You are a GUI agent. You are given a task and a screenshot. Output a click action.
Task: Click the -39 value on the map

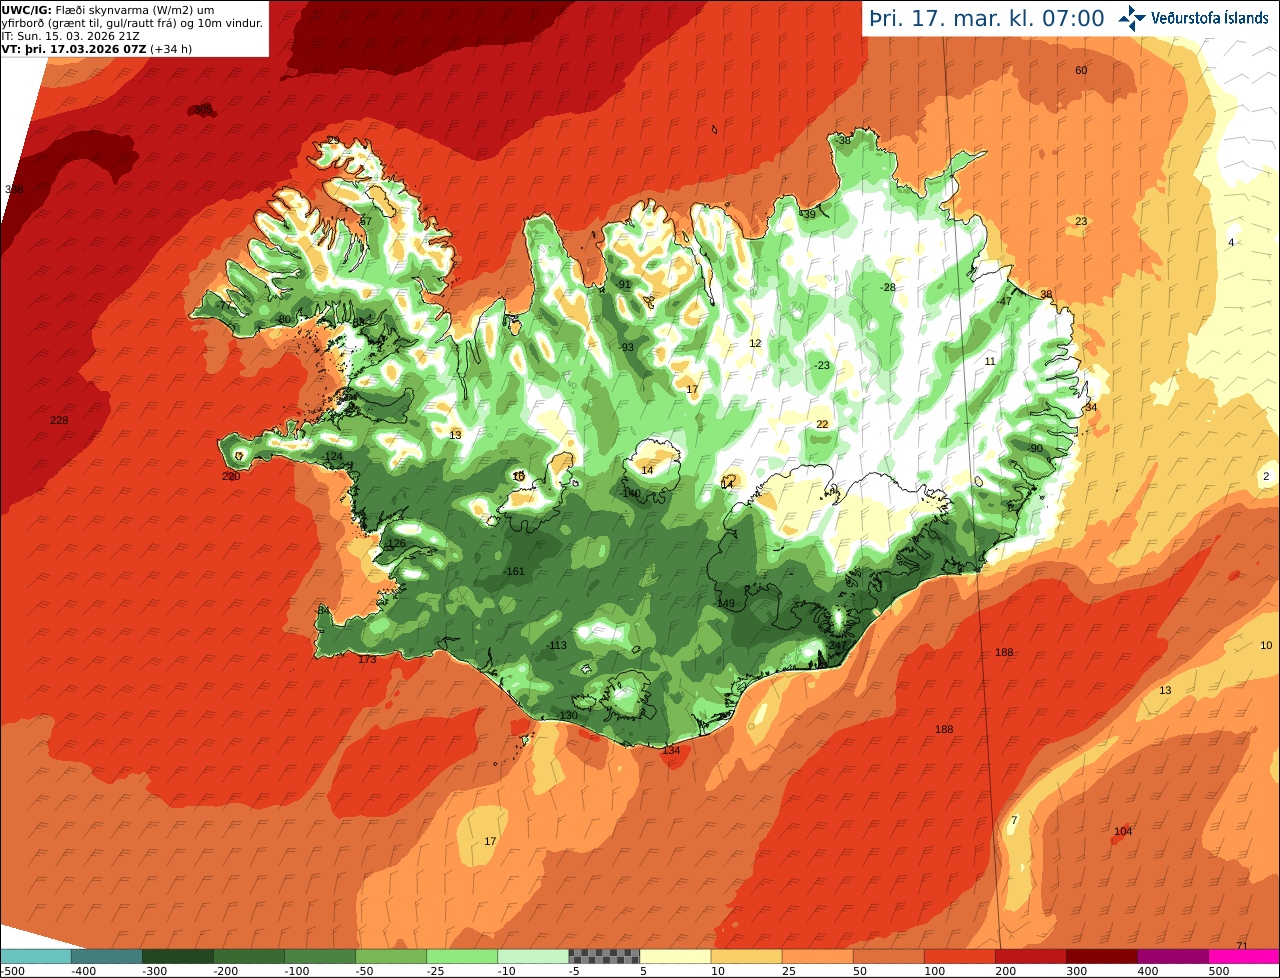[808, 214]
